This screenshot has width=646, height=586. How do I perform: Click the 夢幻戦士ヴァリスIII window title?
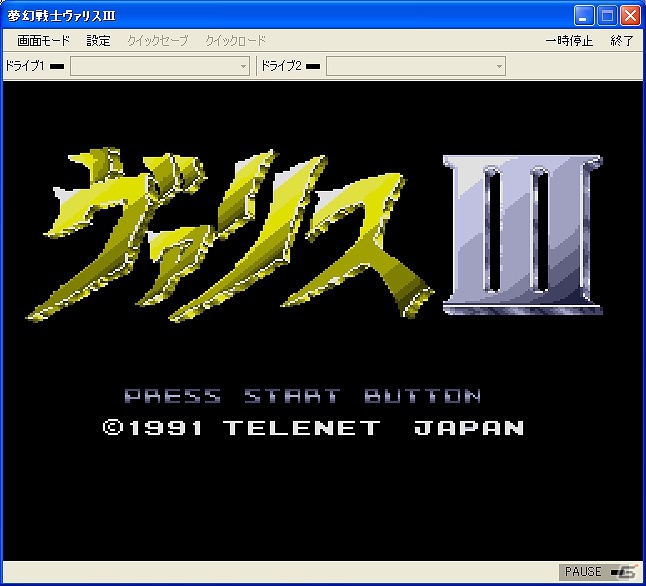click(x=61, y=16)
